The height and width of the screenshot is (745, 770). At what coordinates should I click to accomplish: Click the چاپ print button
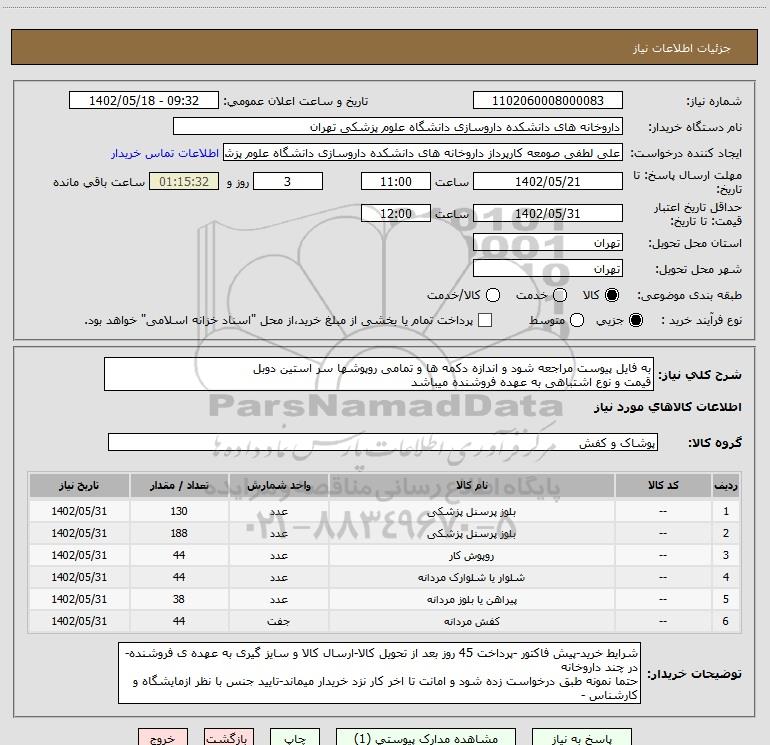click(295, 738)
